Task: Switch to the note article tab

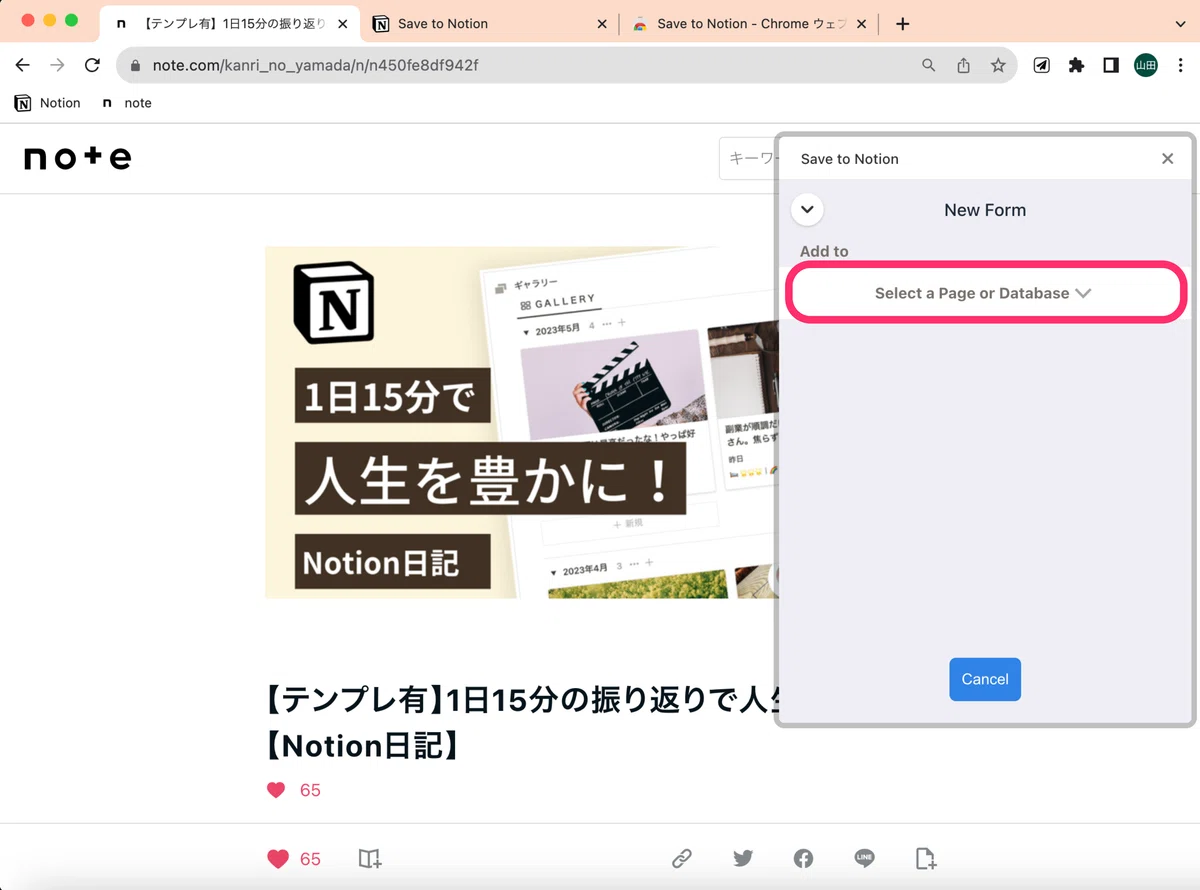Action: coord(230,23)
